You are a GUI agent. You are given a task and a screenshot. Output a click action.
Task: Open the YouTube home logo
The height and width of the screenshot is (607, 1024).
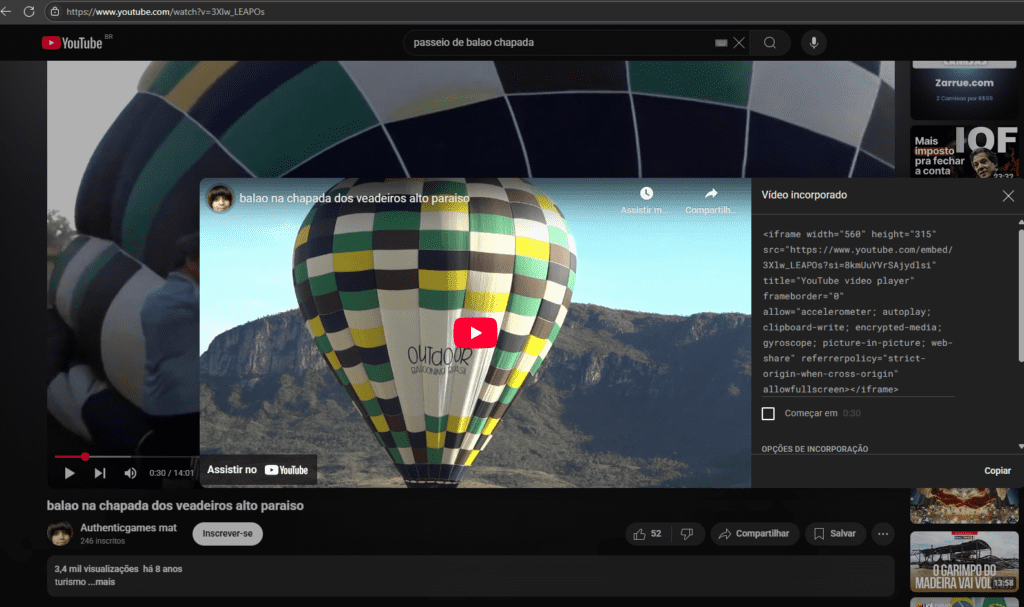pos(73,42)
